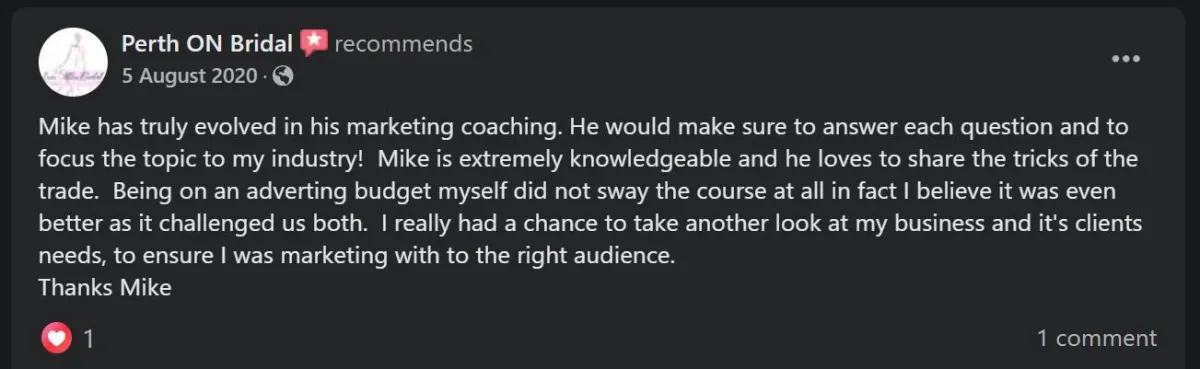Open the 5 August 2020 post timestamp
1200x369 pixels.
pyautogui.click(x=189, y=76)
